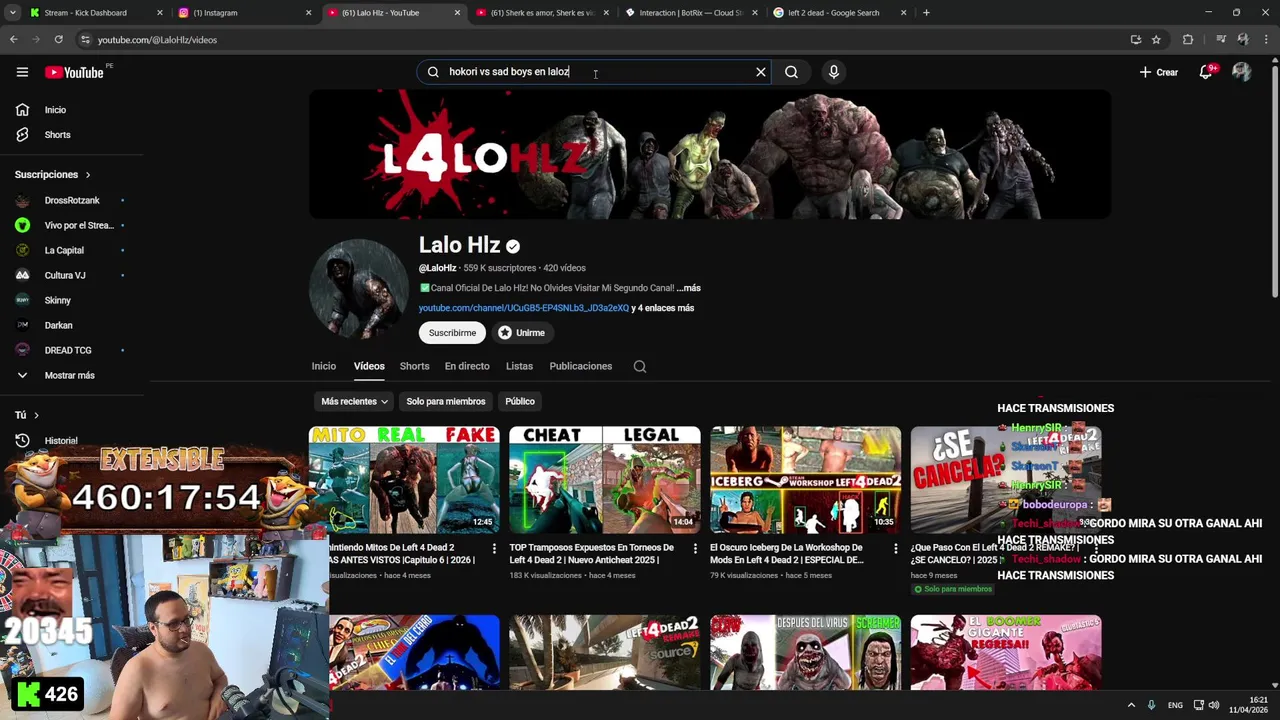Expand the Suscripciones section

click(52, 175)
